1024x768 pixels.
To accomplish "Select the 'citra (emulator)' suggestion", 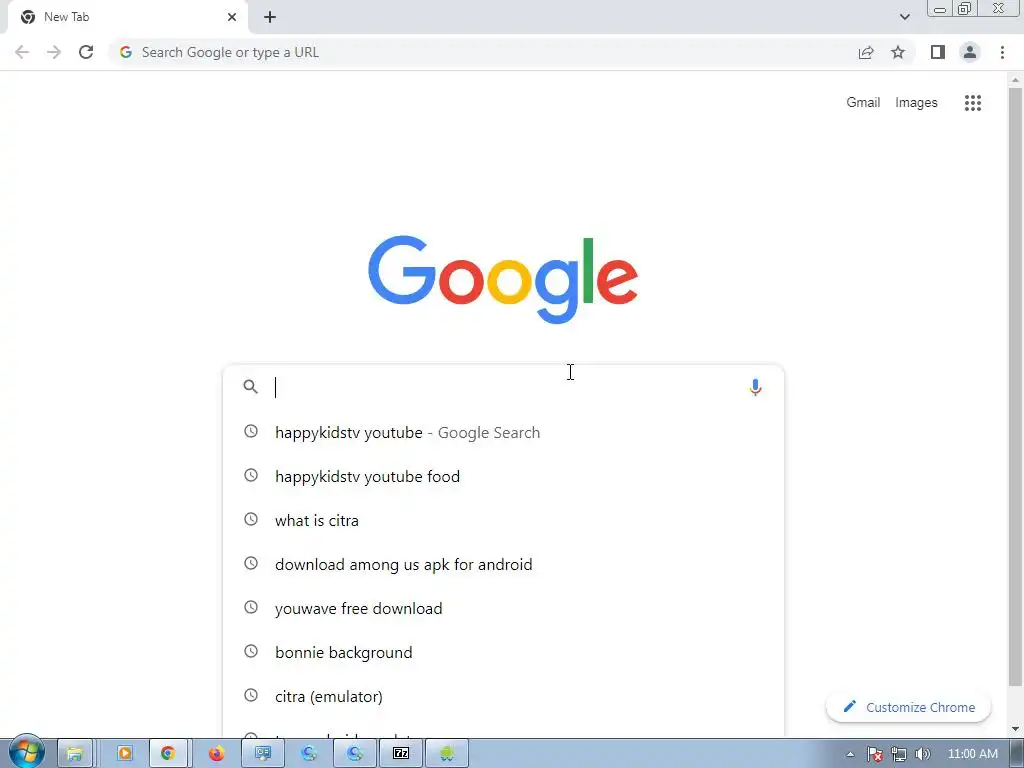I will click(503, 696).
